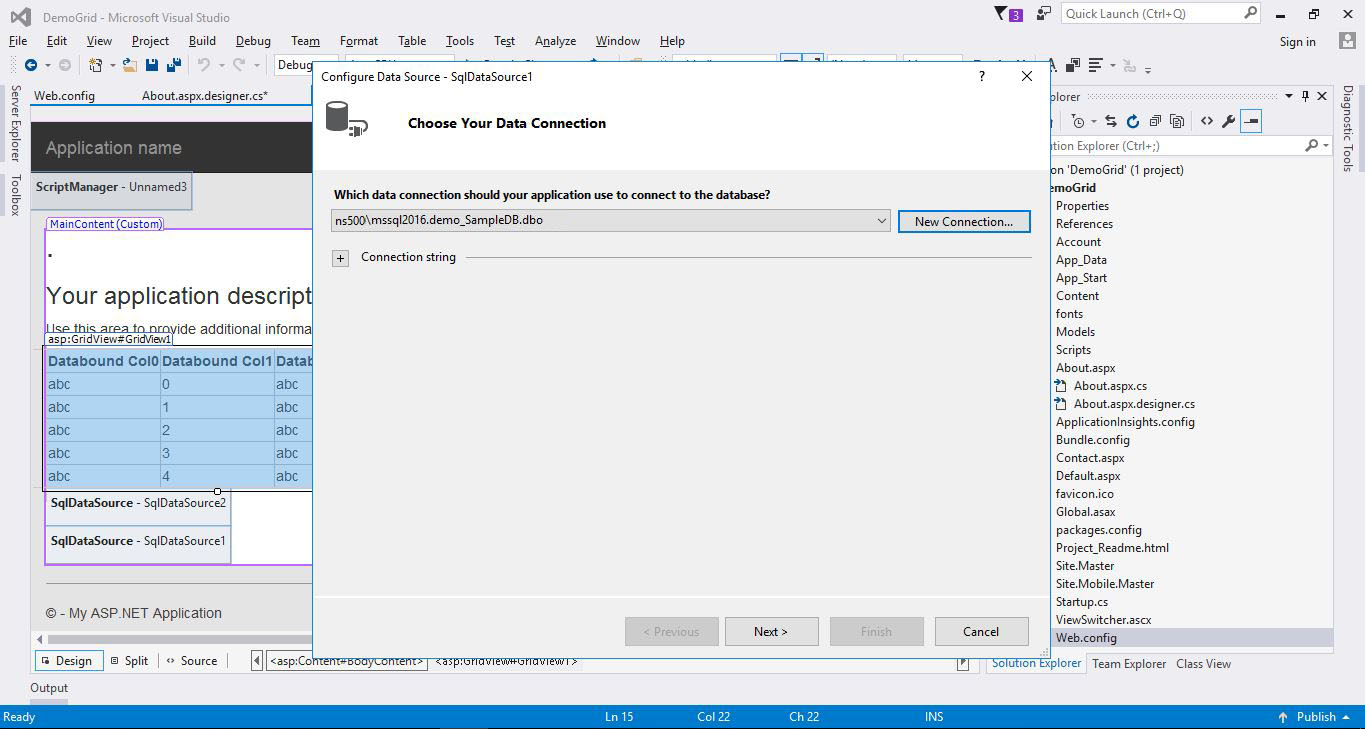Open the Build menu
This screenshot has height=729, width=1365.
tap(202, 41)
